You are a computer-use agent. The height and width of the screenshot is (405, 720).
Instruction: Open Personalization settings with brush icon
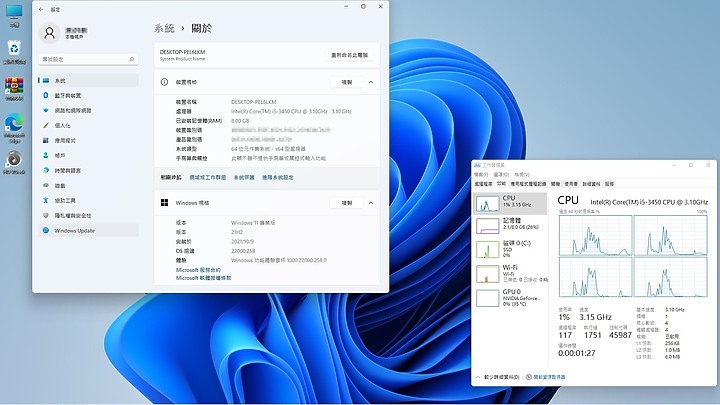(88, 125)
